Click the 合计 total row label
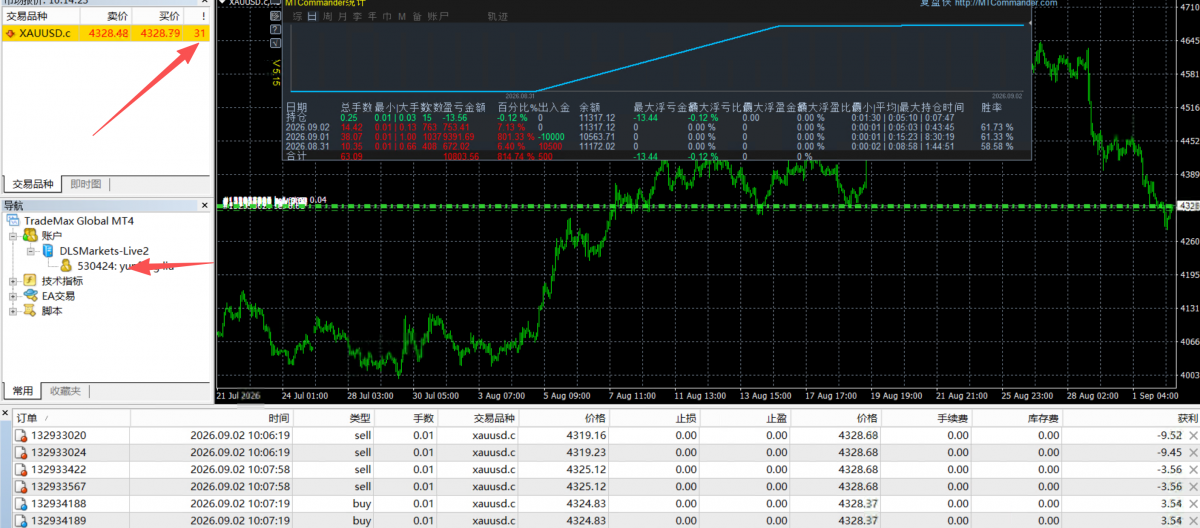 296,156
